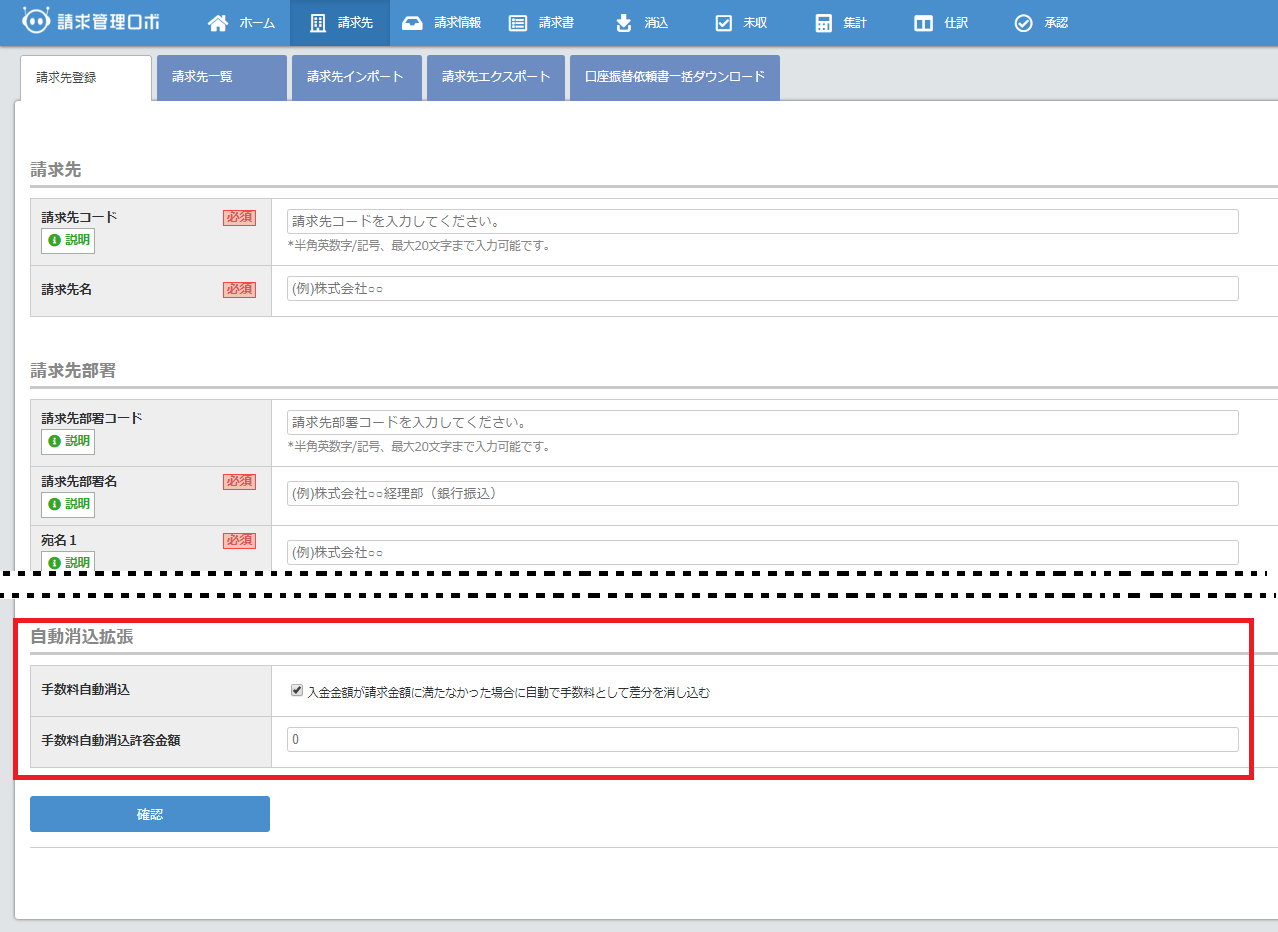Click the 承認 circle check icon
The width and height of the screenshot is (1278, 932).
[1023, 23]
